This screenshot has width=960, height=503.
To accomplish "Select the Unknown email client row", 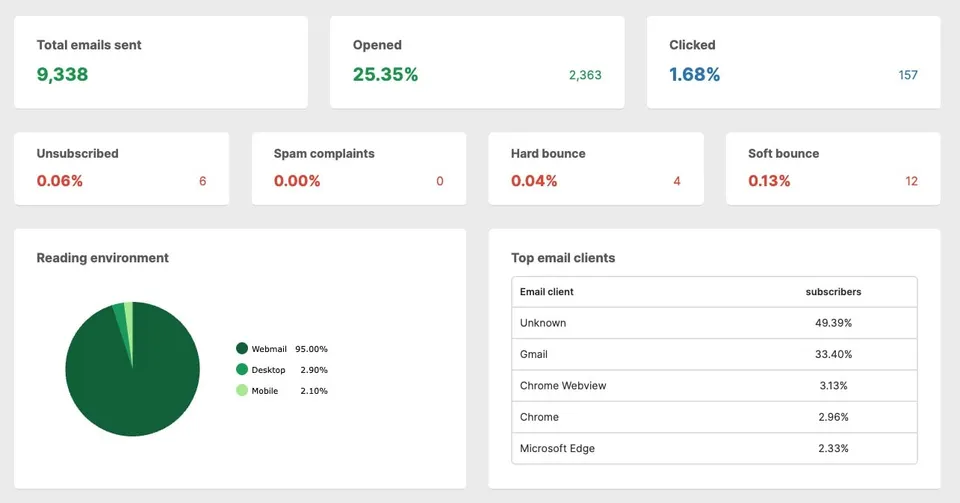I will pyautogui.click(x=714, y=323).
